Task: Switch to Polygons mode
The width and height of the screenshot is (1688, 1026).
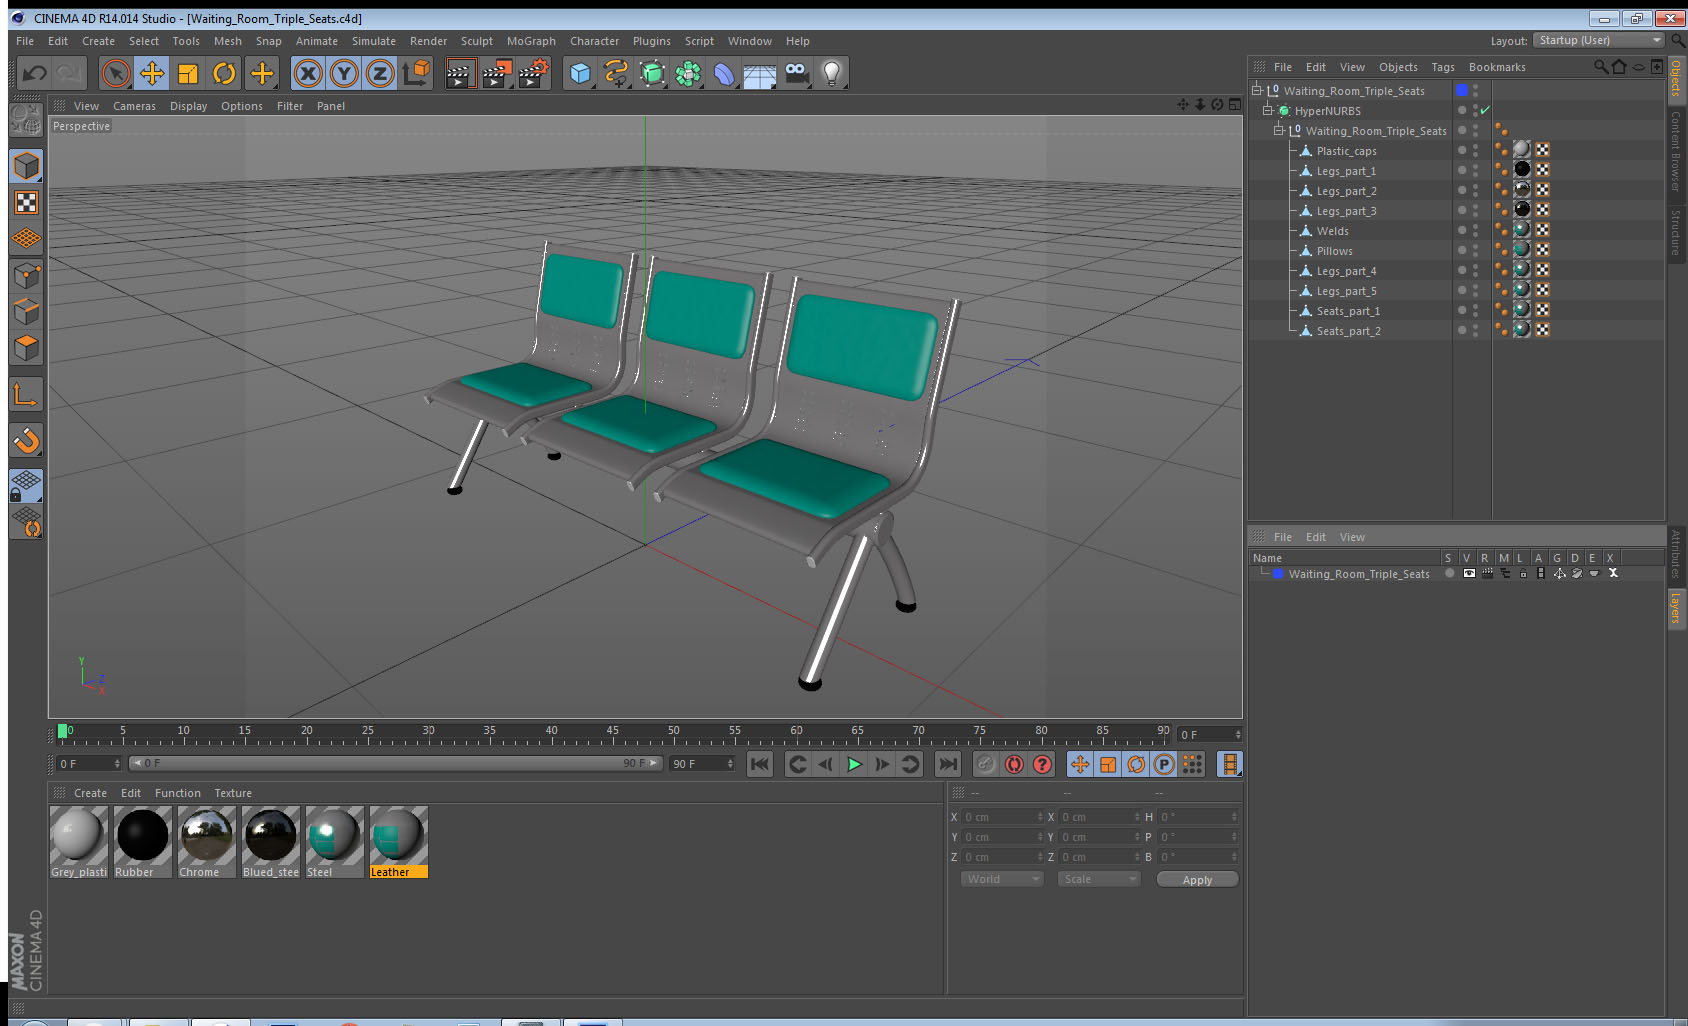Action: click(26, 348)
